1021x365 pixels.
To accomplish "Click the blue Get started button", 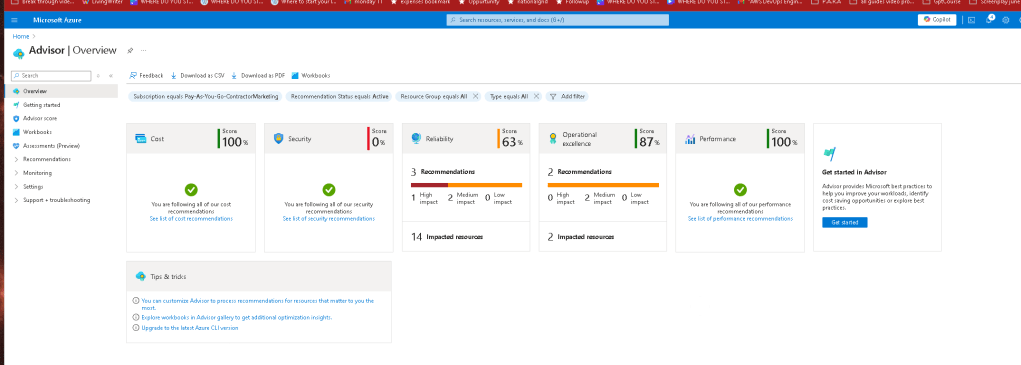I will tap(845, 223).
